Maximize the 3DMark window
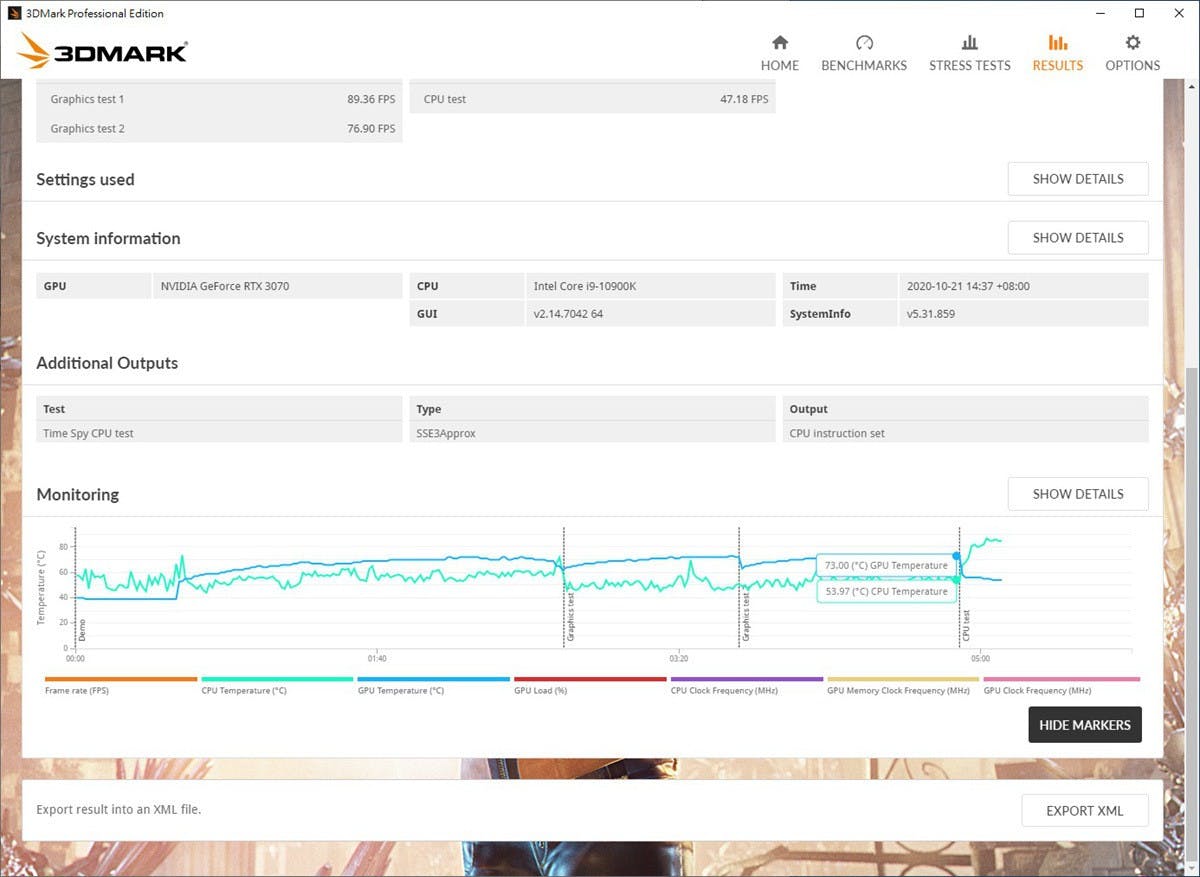Viewport: 1200px width, 877px height. [x=1139, y=13]
